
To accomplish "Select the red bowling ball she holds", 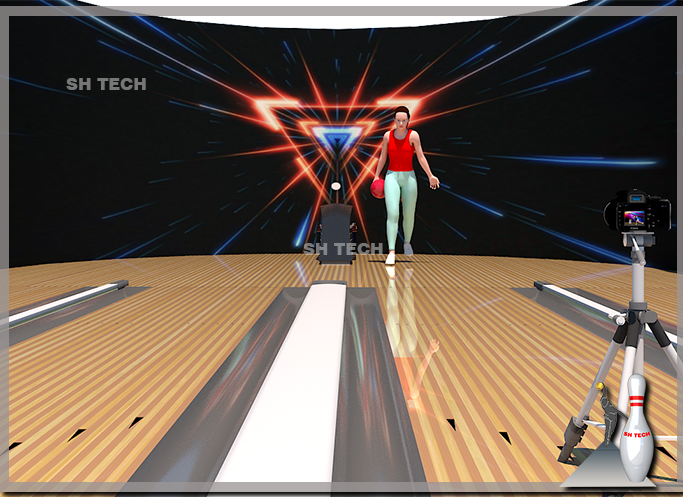I will [x=378, y=189].
